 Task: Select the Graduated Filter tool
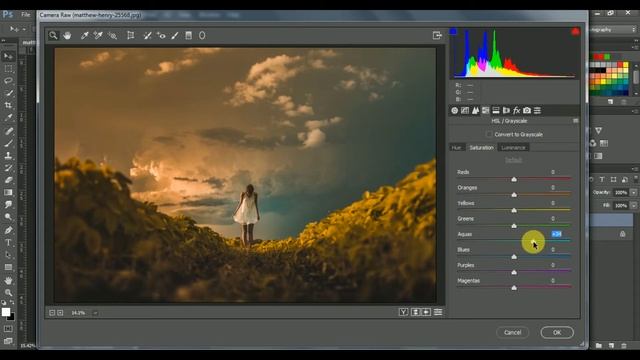point(189,36)
